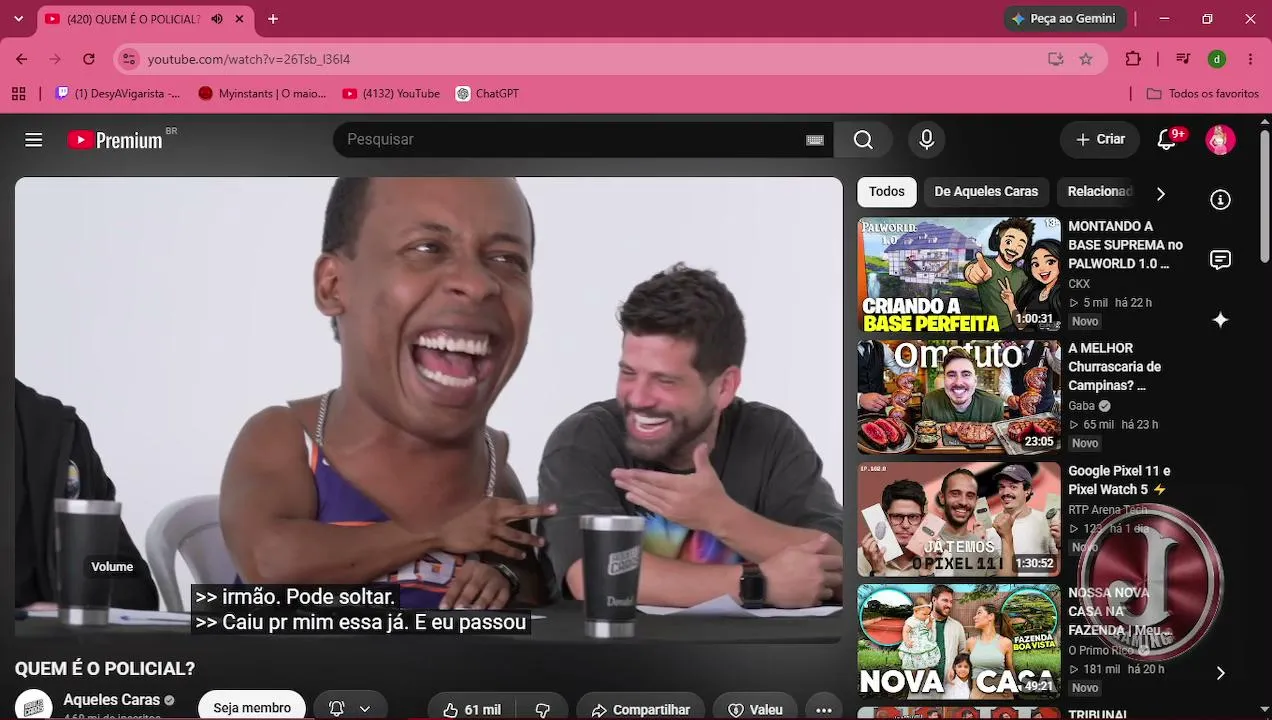
Task: Open A MELHOR Churrascaria de Campinas title
Action: click(1114, 367)
